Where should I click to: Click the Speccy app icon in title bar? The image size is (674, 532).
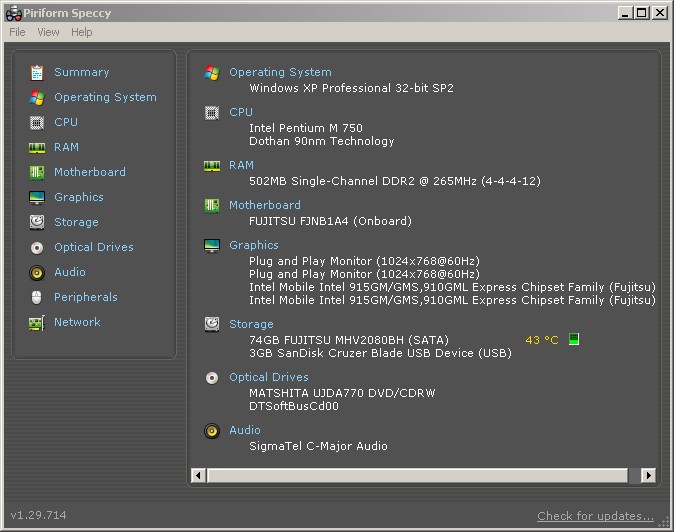(x=14, y=13)
